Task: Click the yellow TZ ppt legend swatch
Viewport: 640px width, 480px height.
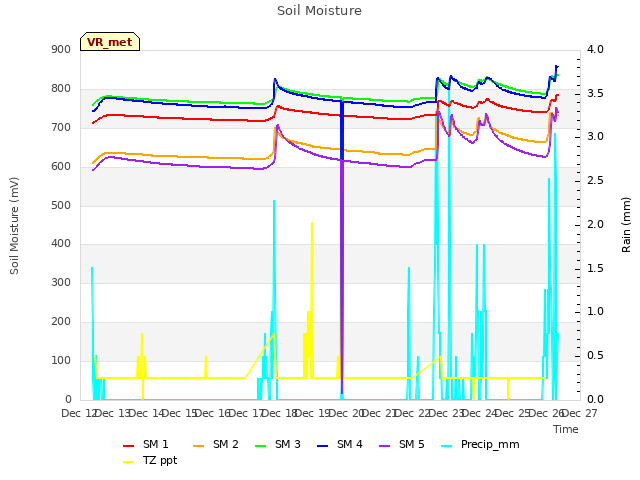Action: [x=129, y=462]
